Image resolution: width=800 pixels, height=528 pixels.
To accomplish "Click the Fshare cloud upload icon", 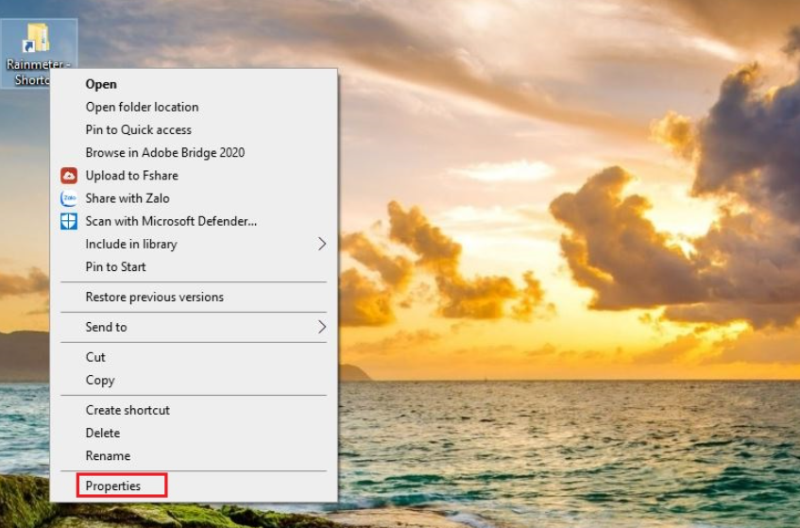I will pos(69,175).
